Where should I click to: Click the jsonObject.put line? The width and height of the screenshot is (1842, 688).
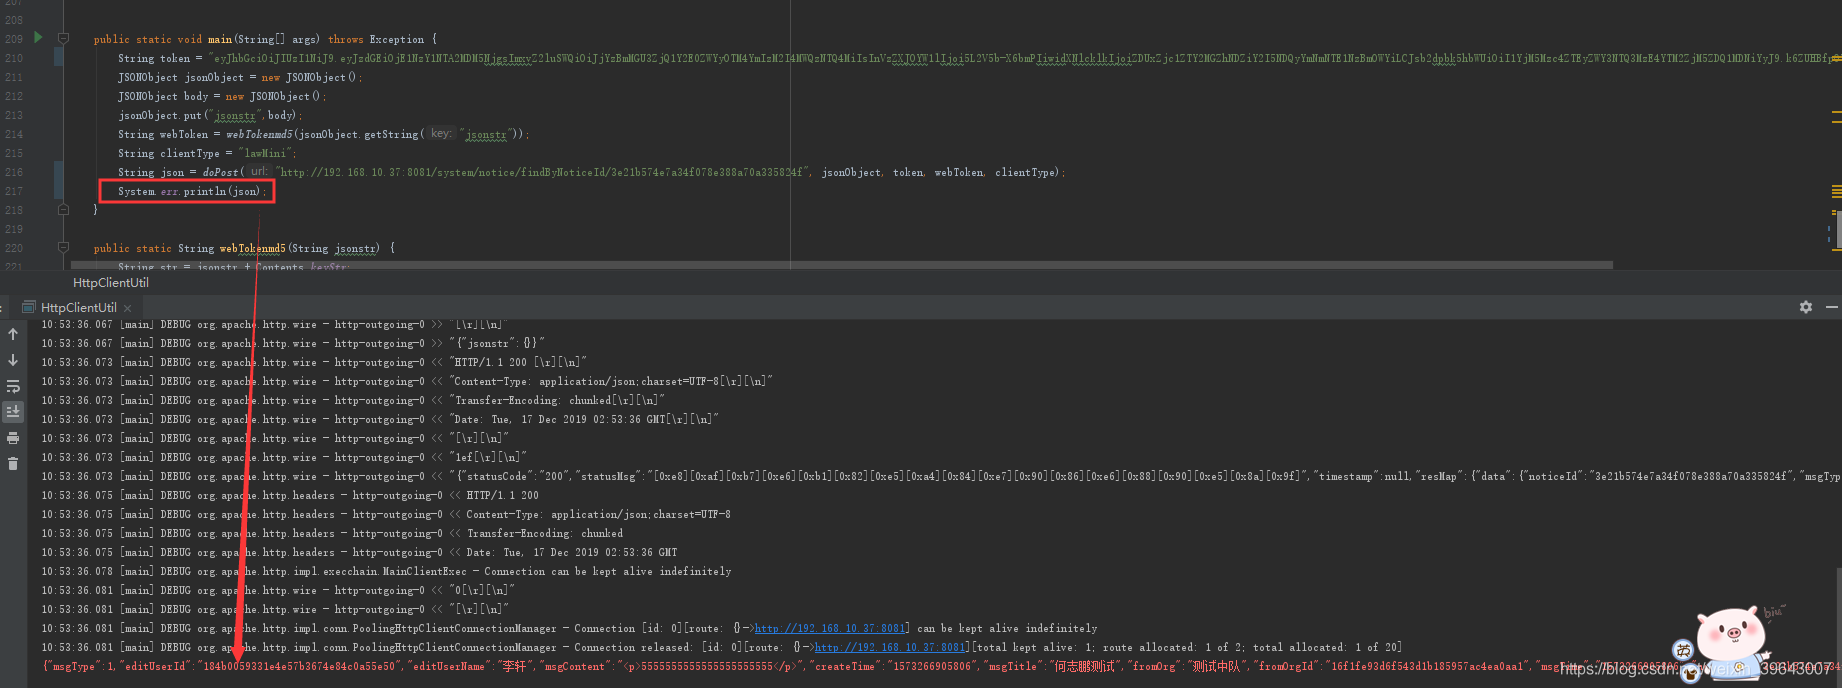(210, 115)
